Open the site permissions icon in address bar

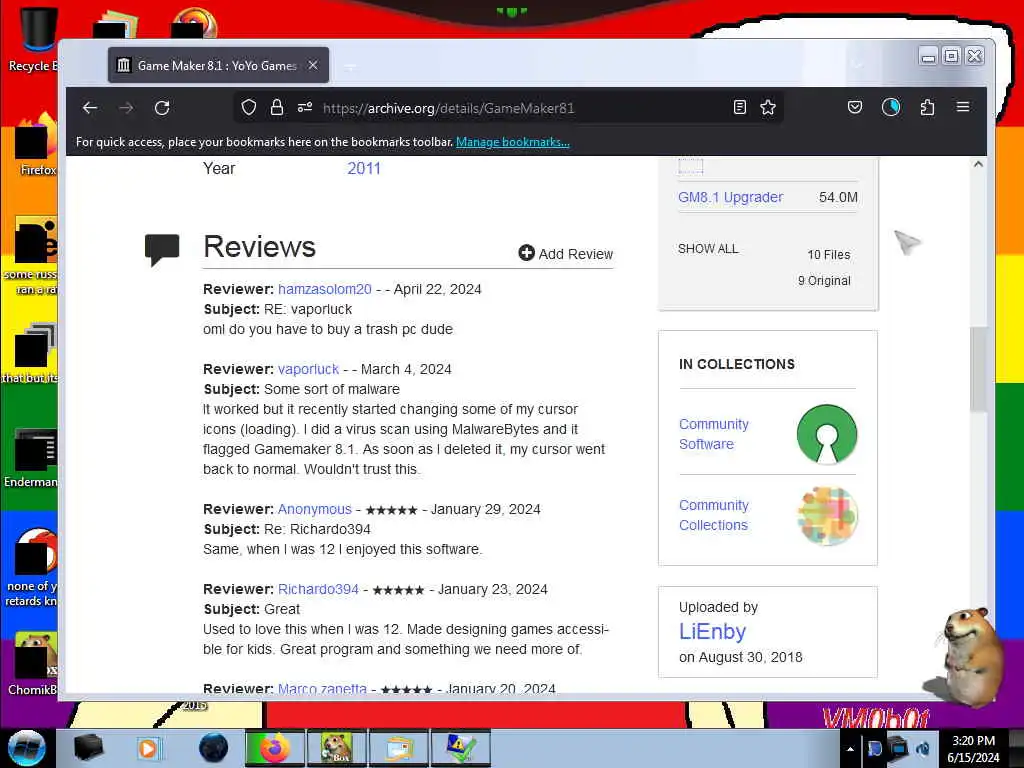[305, 107]
